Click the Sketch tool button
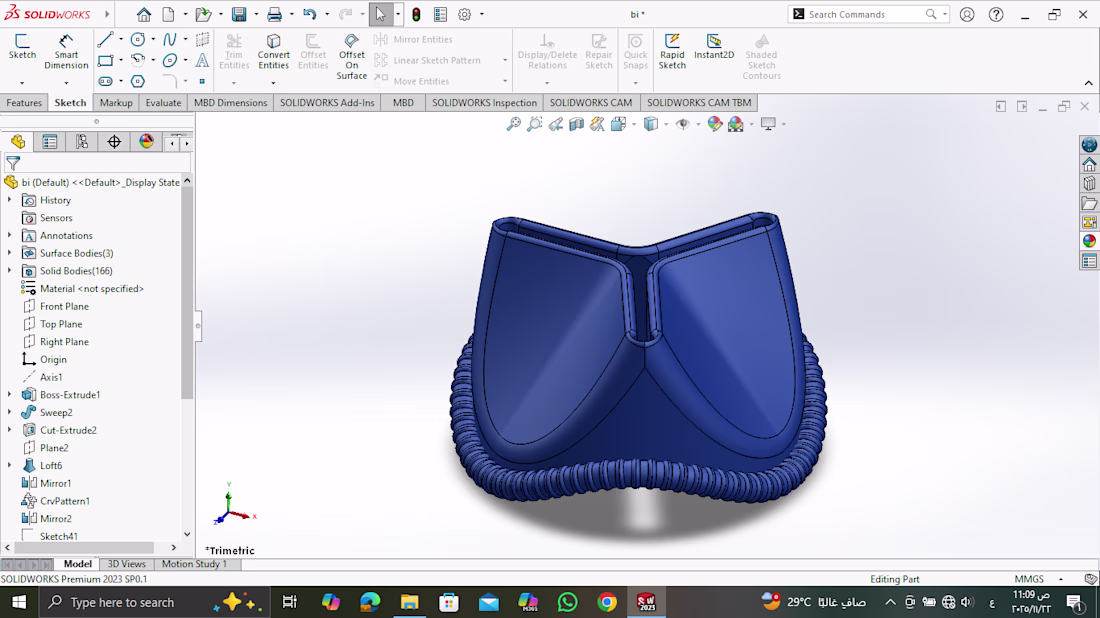 (22, 46)
